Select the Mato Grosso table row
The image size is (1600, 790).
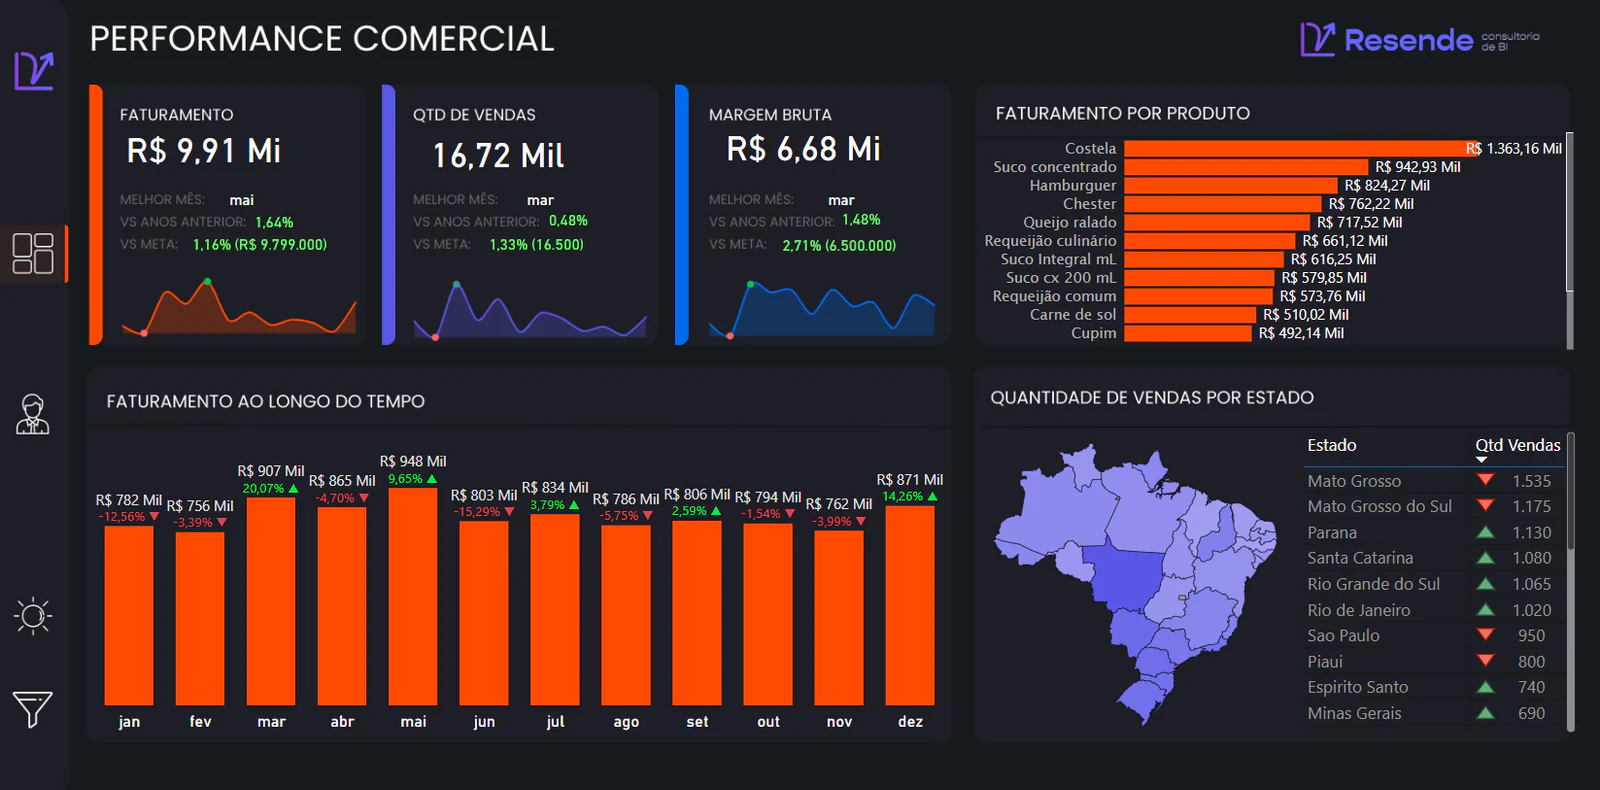pos(1434,481)
